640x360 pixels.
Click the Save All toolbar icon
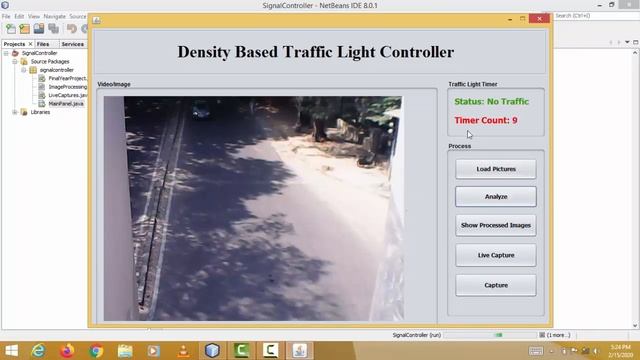tap(53, 29)
